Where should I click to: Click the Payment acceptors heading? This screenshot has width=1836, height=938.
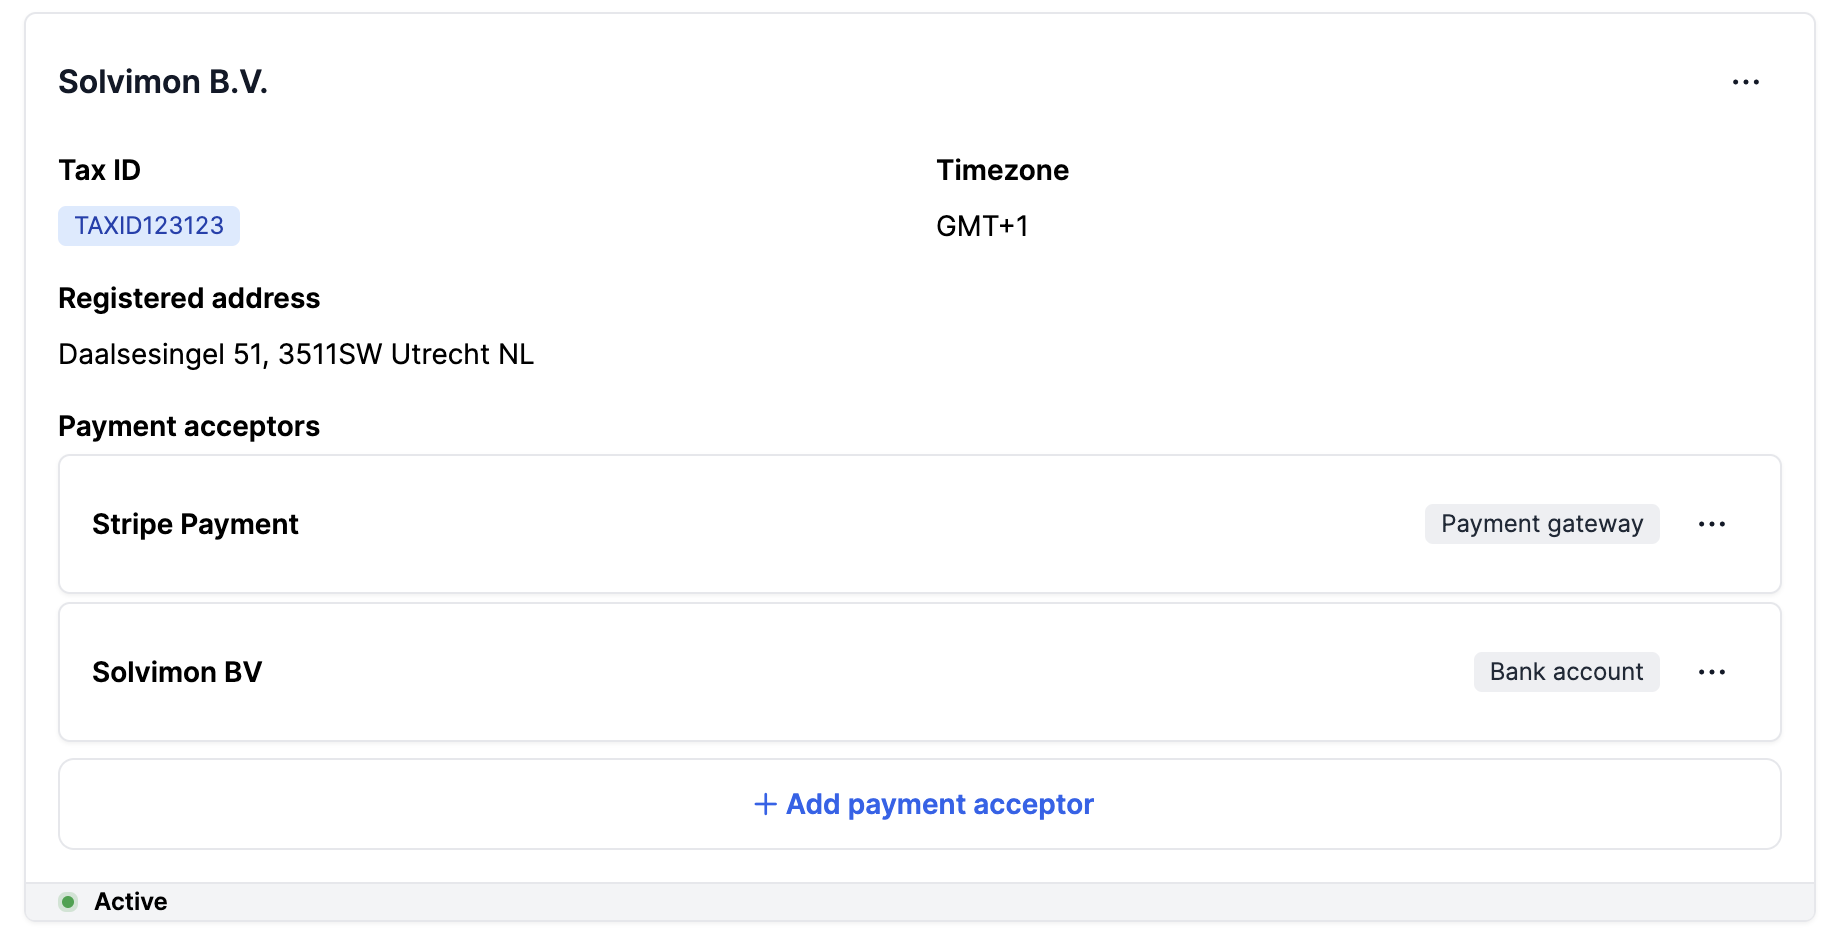(x=189, y=426)
